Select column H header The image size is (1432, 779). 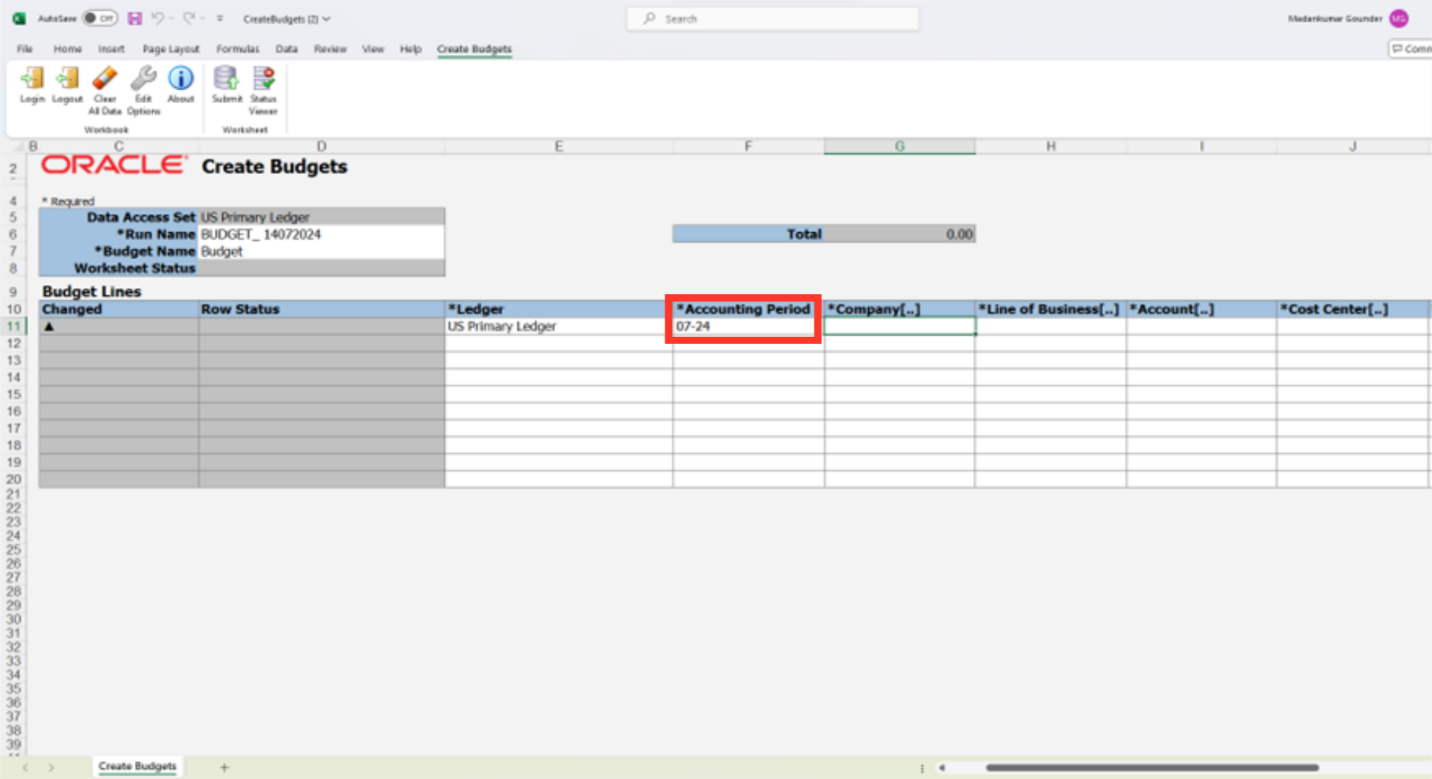[1051, 147]
